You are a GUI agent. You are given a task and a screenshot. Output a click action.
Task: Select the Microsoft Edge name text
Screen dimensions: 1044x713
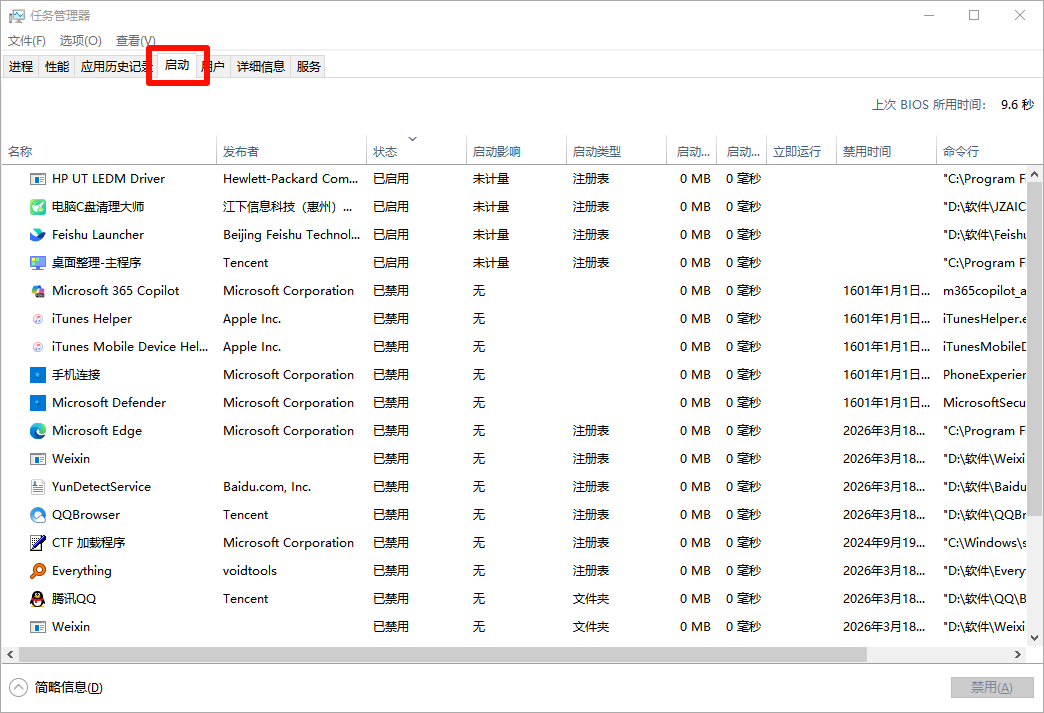pos(97,431)
